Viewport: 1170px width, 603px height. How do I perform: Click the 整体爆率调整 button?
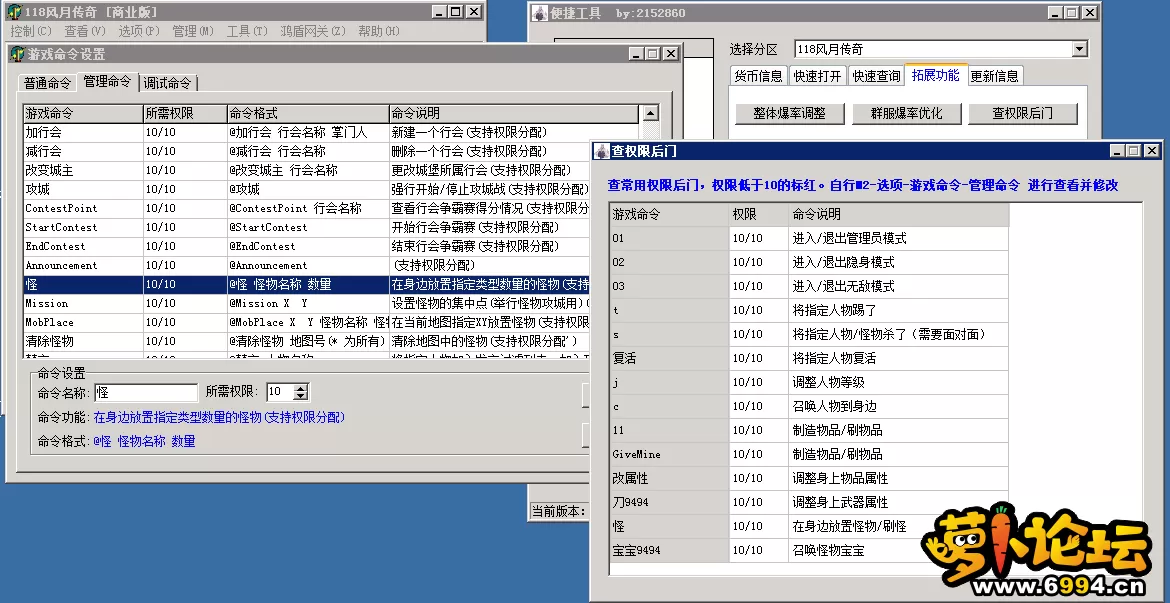789,113
